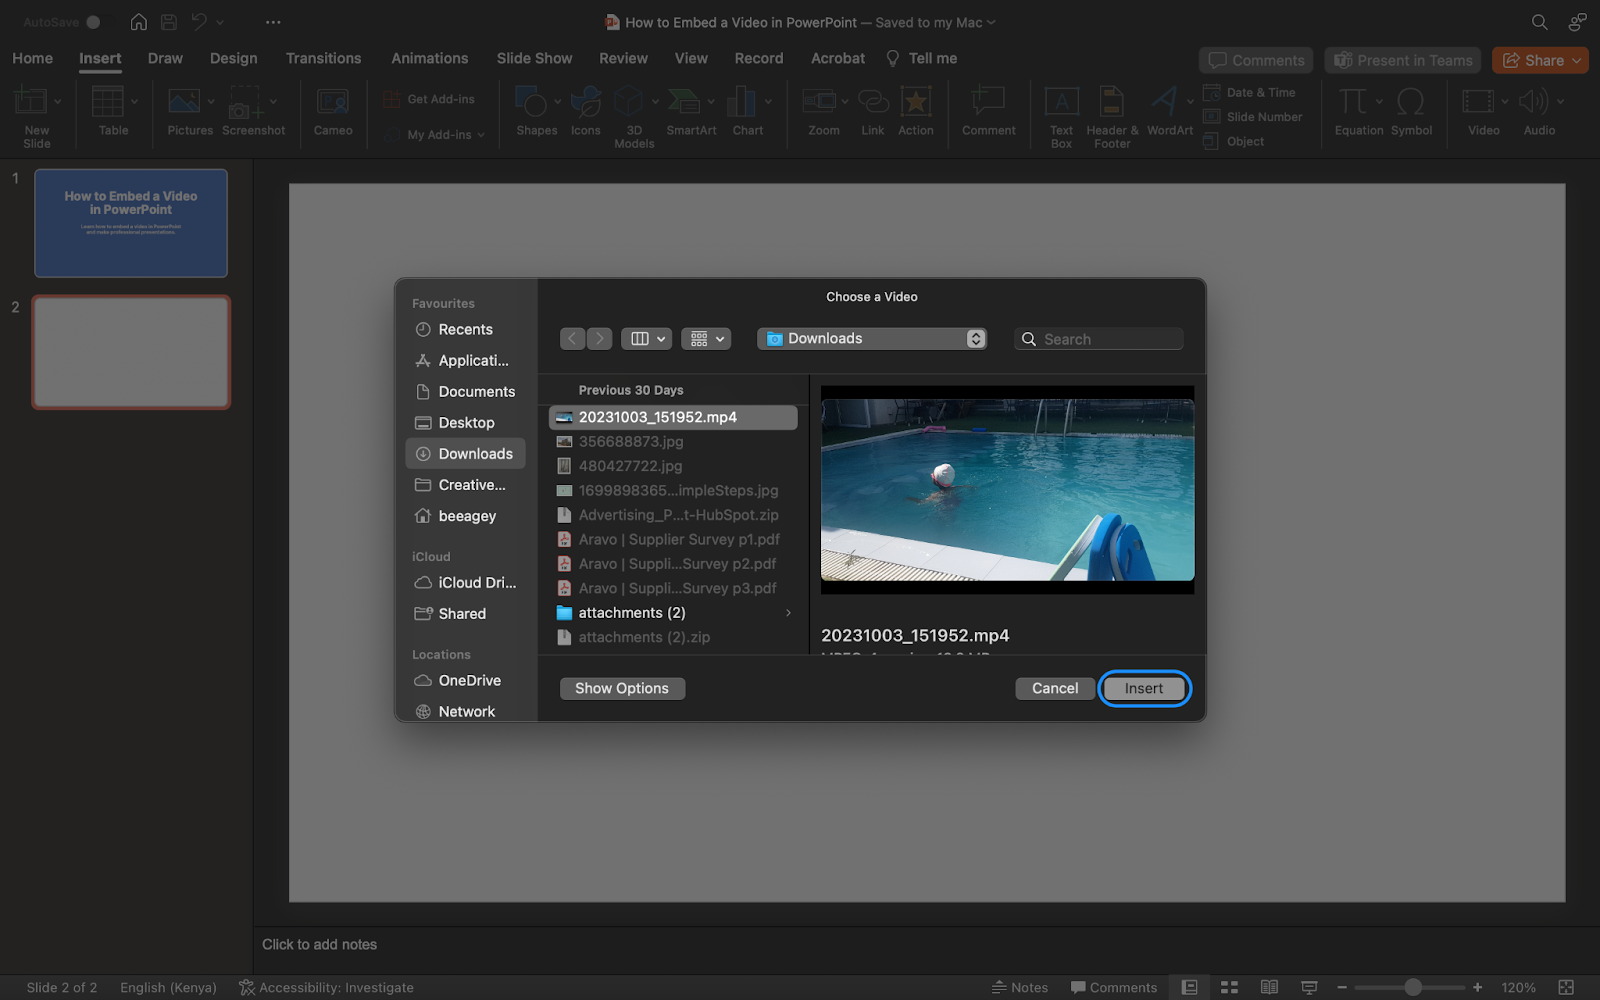The width and height of the screenshot is (1600, 1000).
Task: Switch to the Transitions tab
Action: (x=323, y=58)
